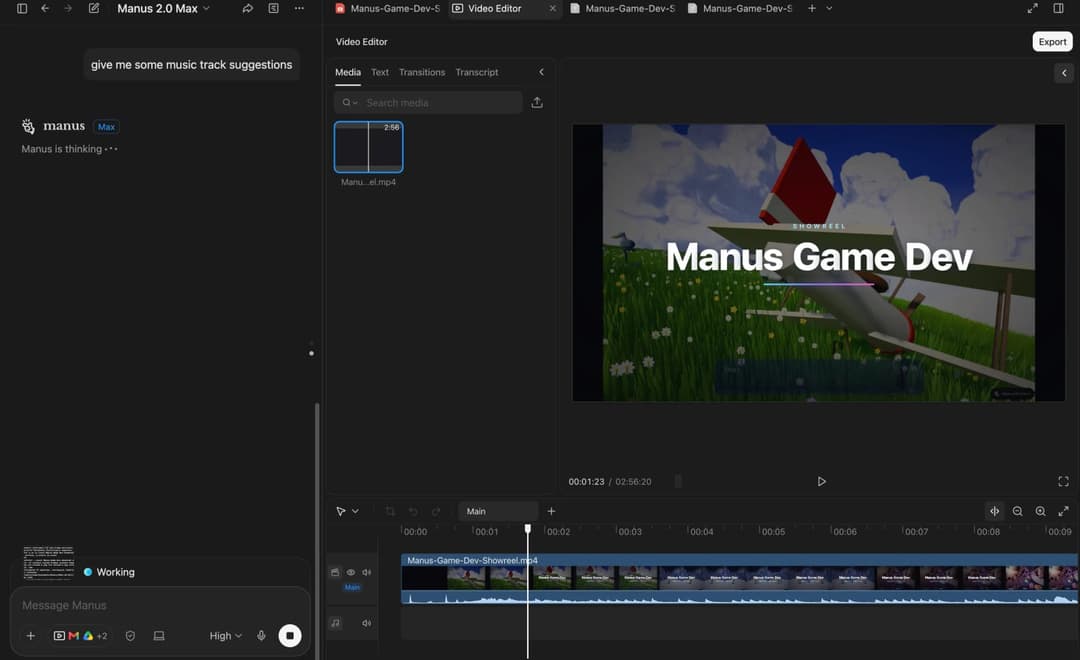The image size is (1080, 660).
Task: Collapse the media panel with the chevron
Action: coord(541,72)
